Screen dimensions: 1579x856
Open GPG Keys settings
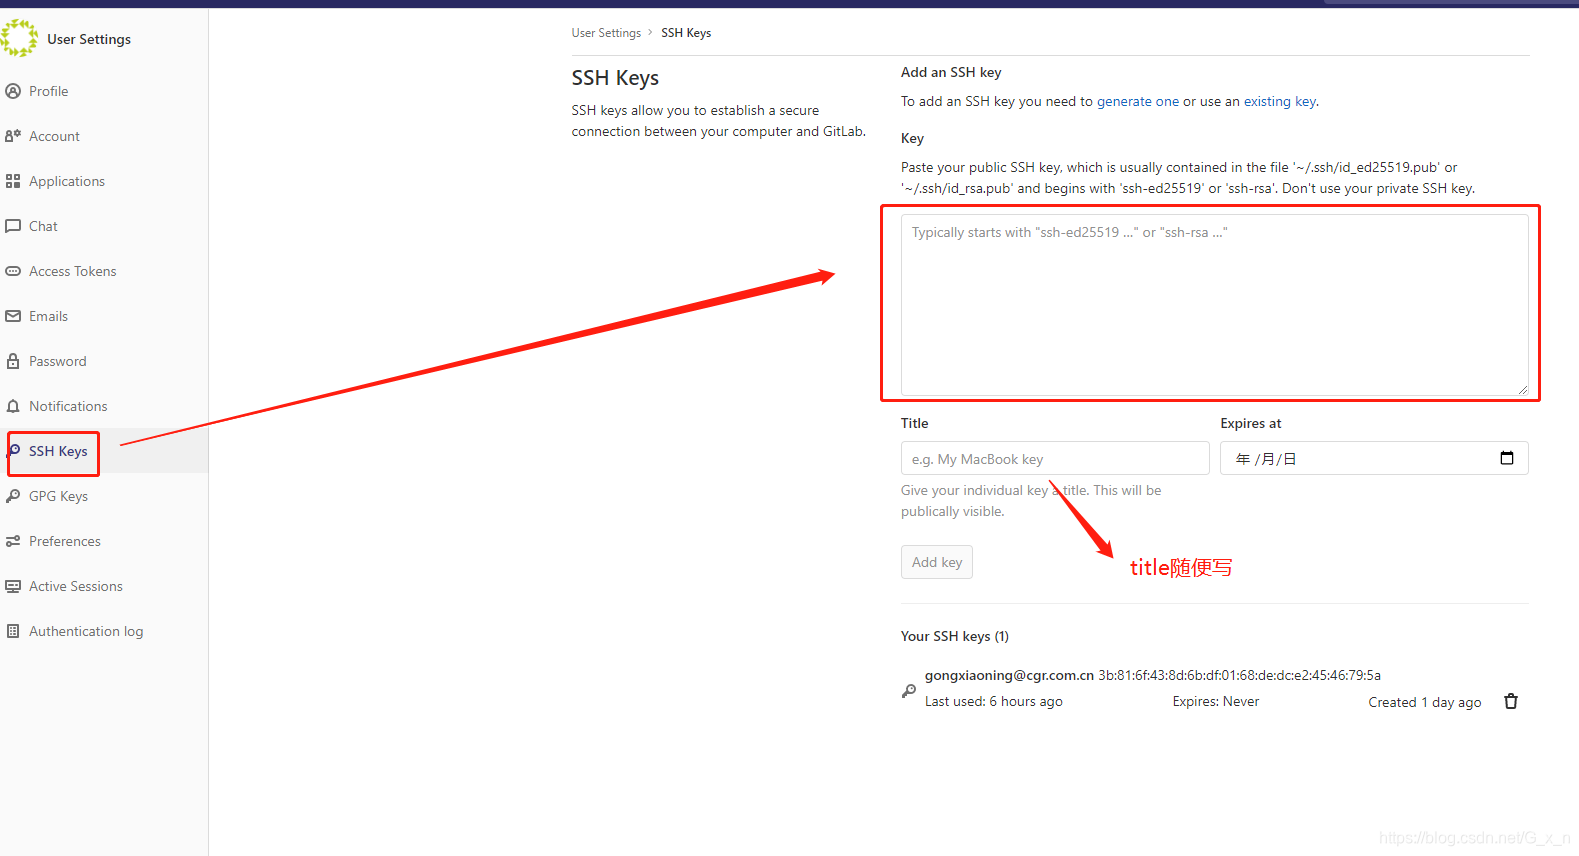point(58,496)
